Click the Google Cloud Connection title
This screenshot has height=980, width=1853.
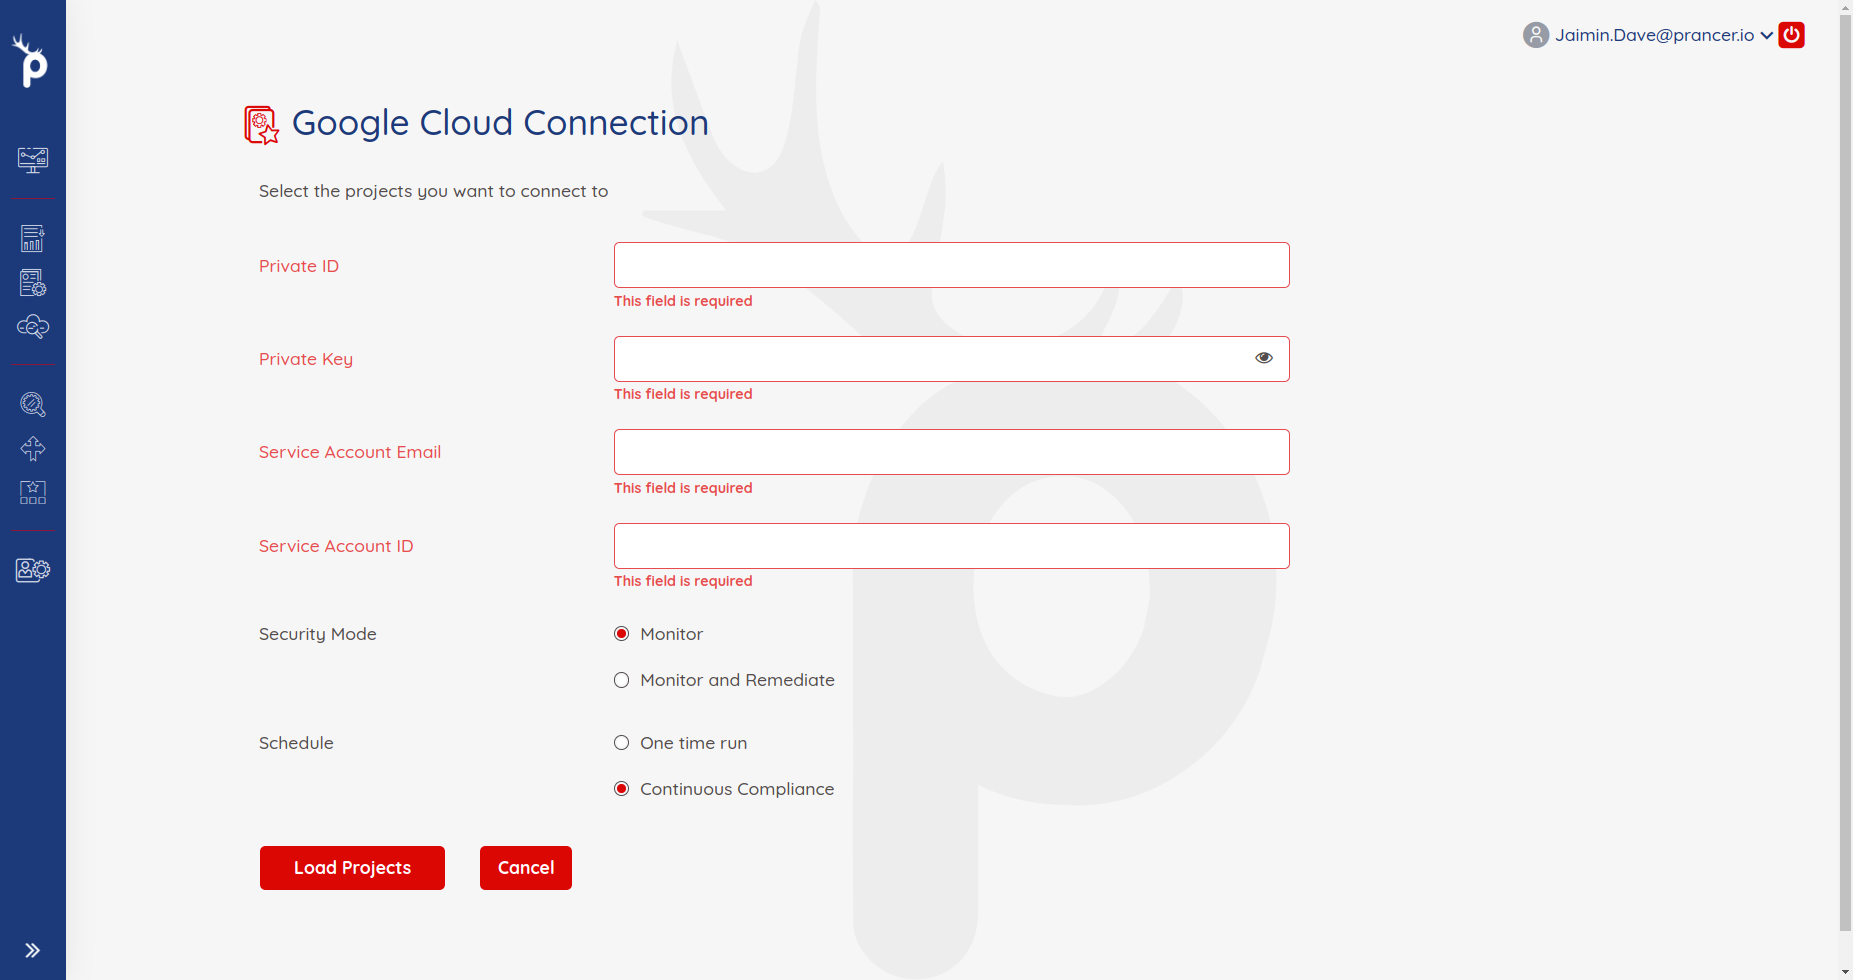coord(500,123)
